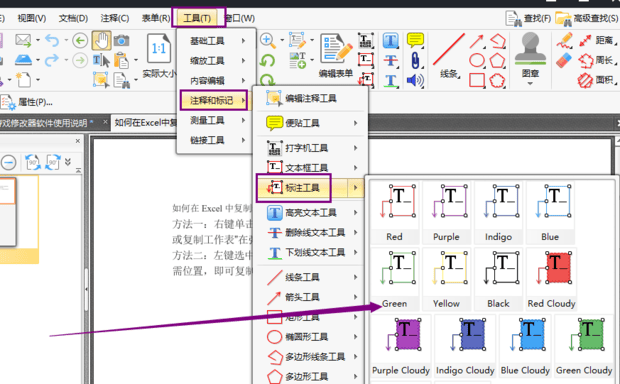This screenshot has width=620, height=384.
Task: Go to the previous view
Action: 80,40
